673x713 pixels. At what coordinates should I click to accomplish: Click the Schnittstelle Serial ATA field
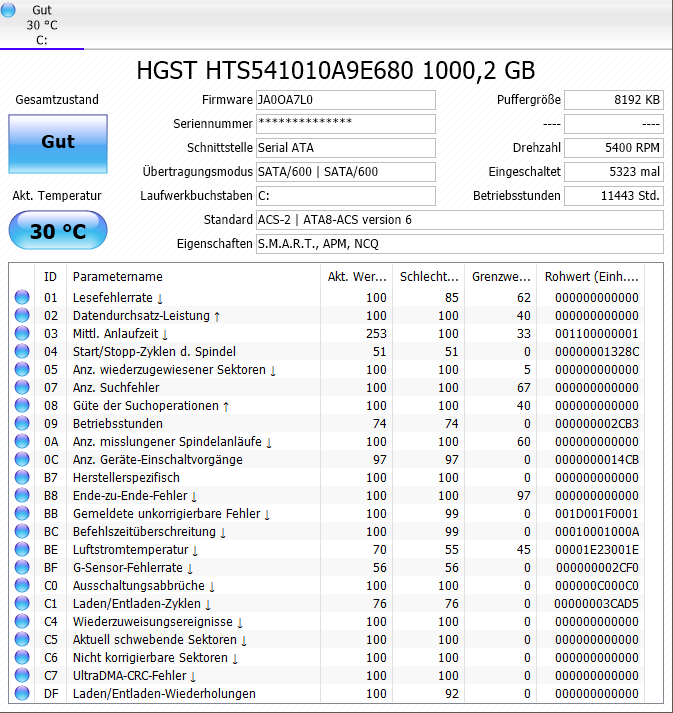346,148
